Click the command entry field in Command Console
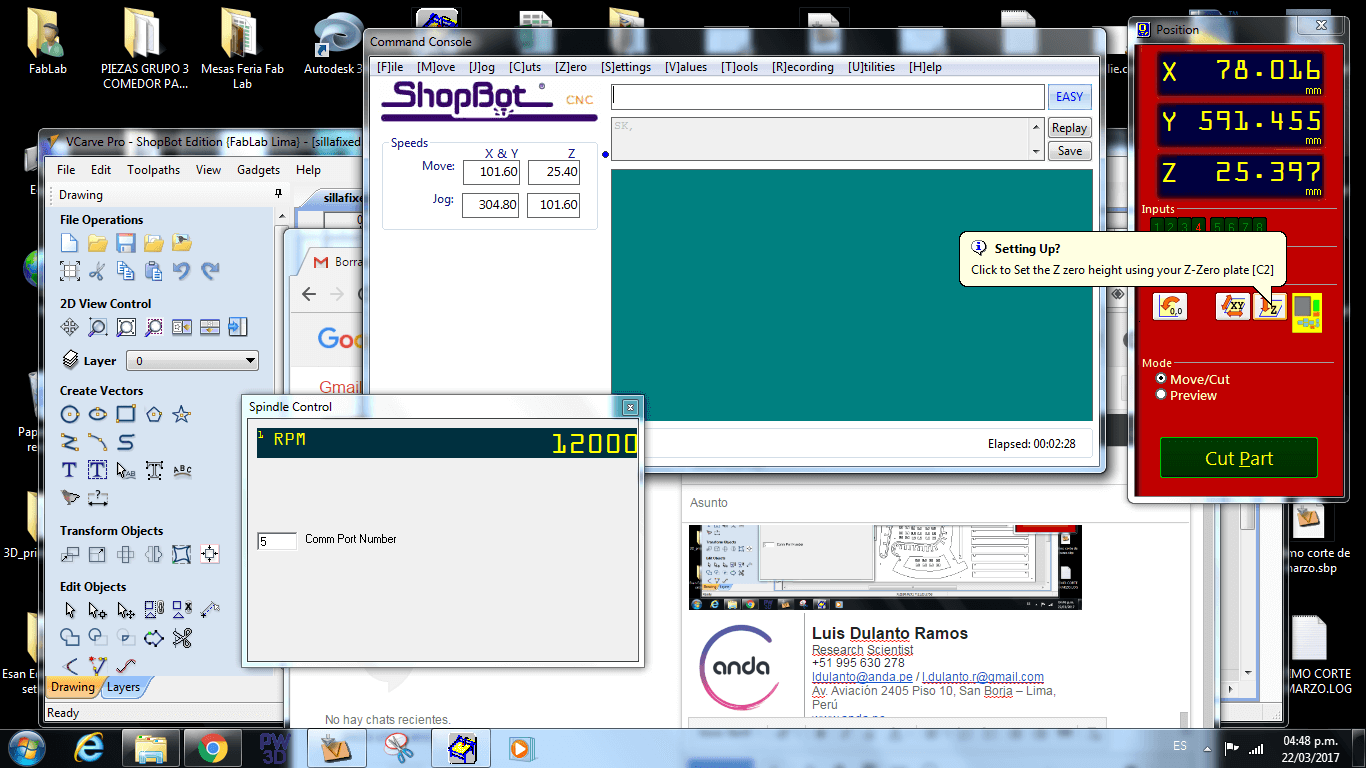Image resolution: width=1366 pixels, height=768 pixels. [x=828, y=97]
